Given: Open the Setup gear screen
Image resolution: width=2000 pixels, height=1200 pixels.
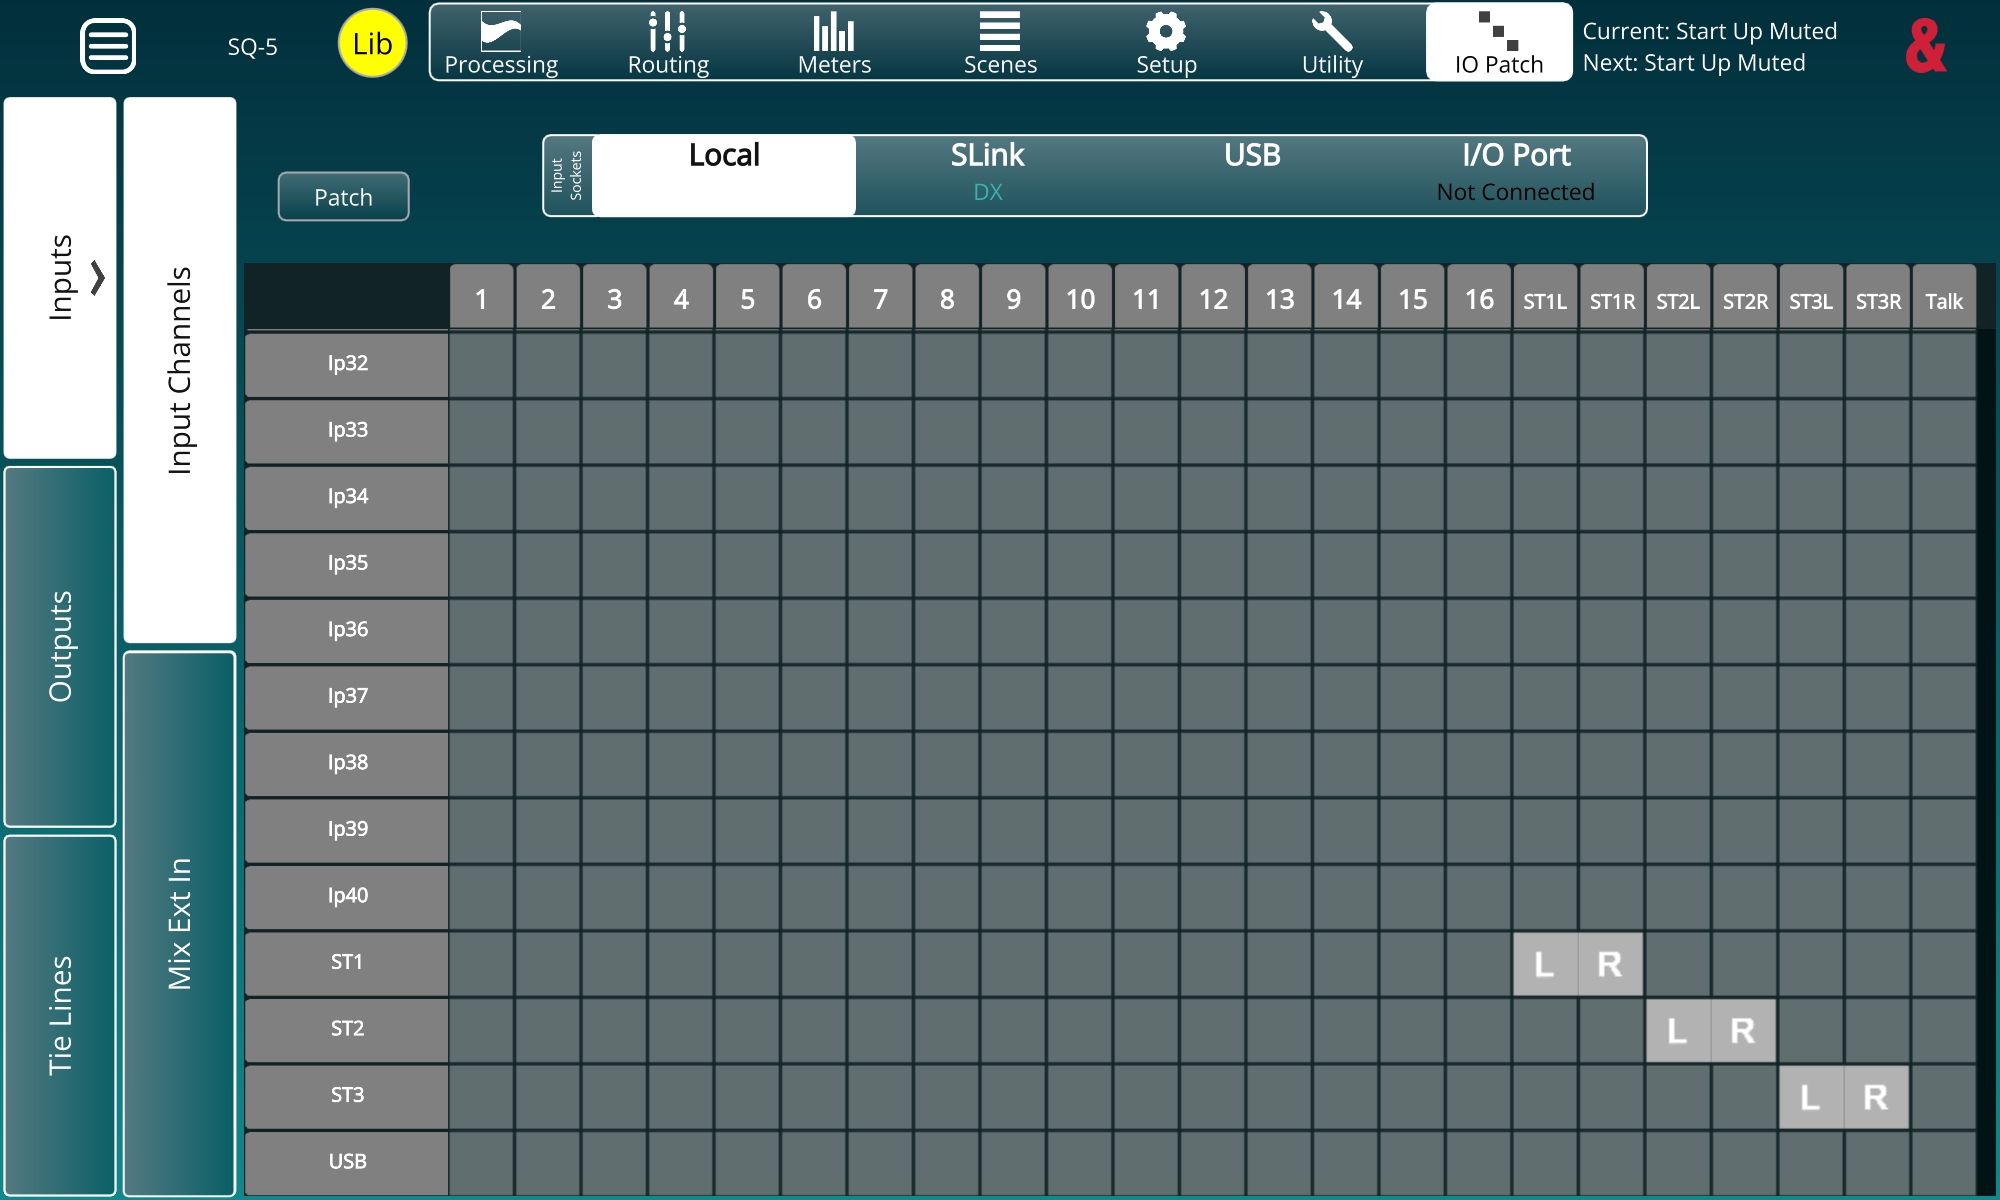Looking at the screenshot, I should pyautogui.click(x=1166, y=44).
